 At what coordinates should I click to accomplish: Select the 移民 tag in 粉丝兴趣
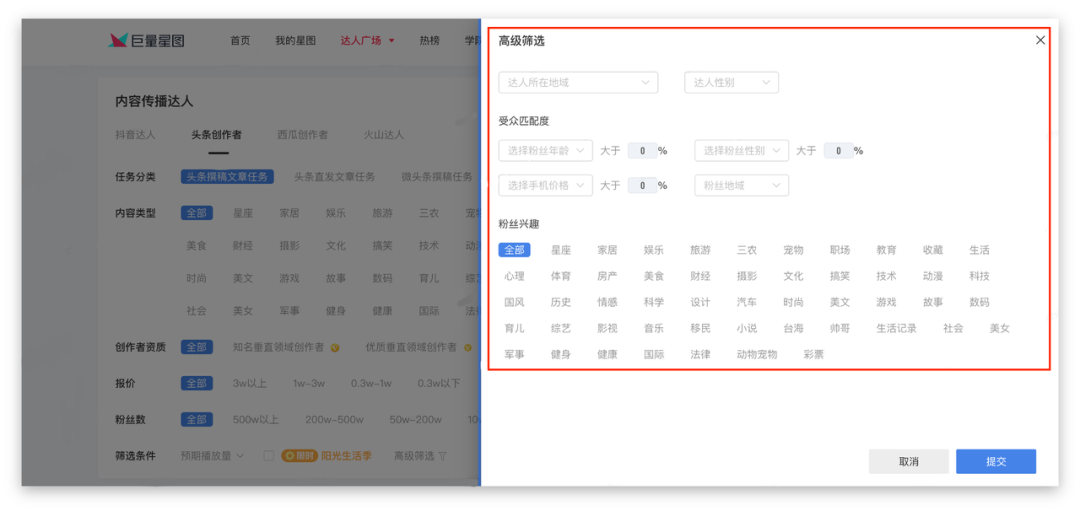pos(700,328)
